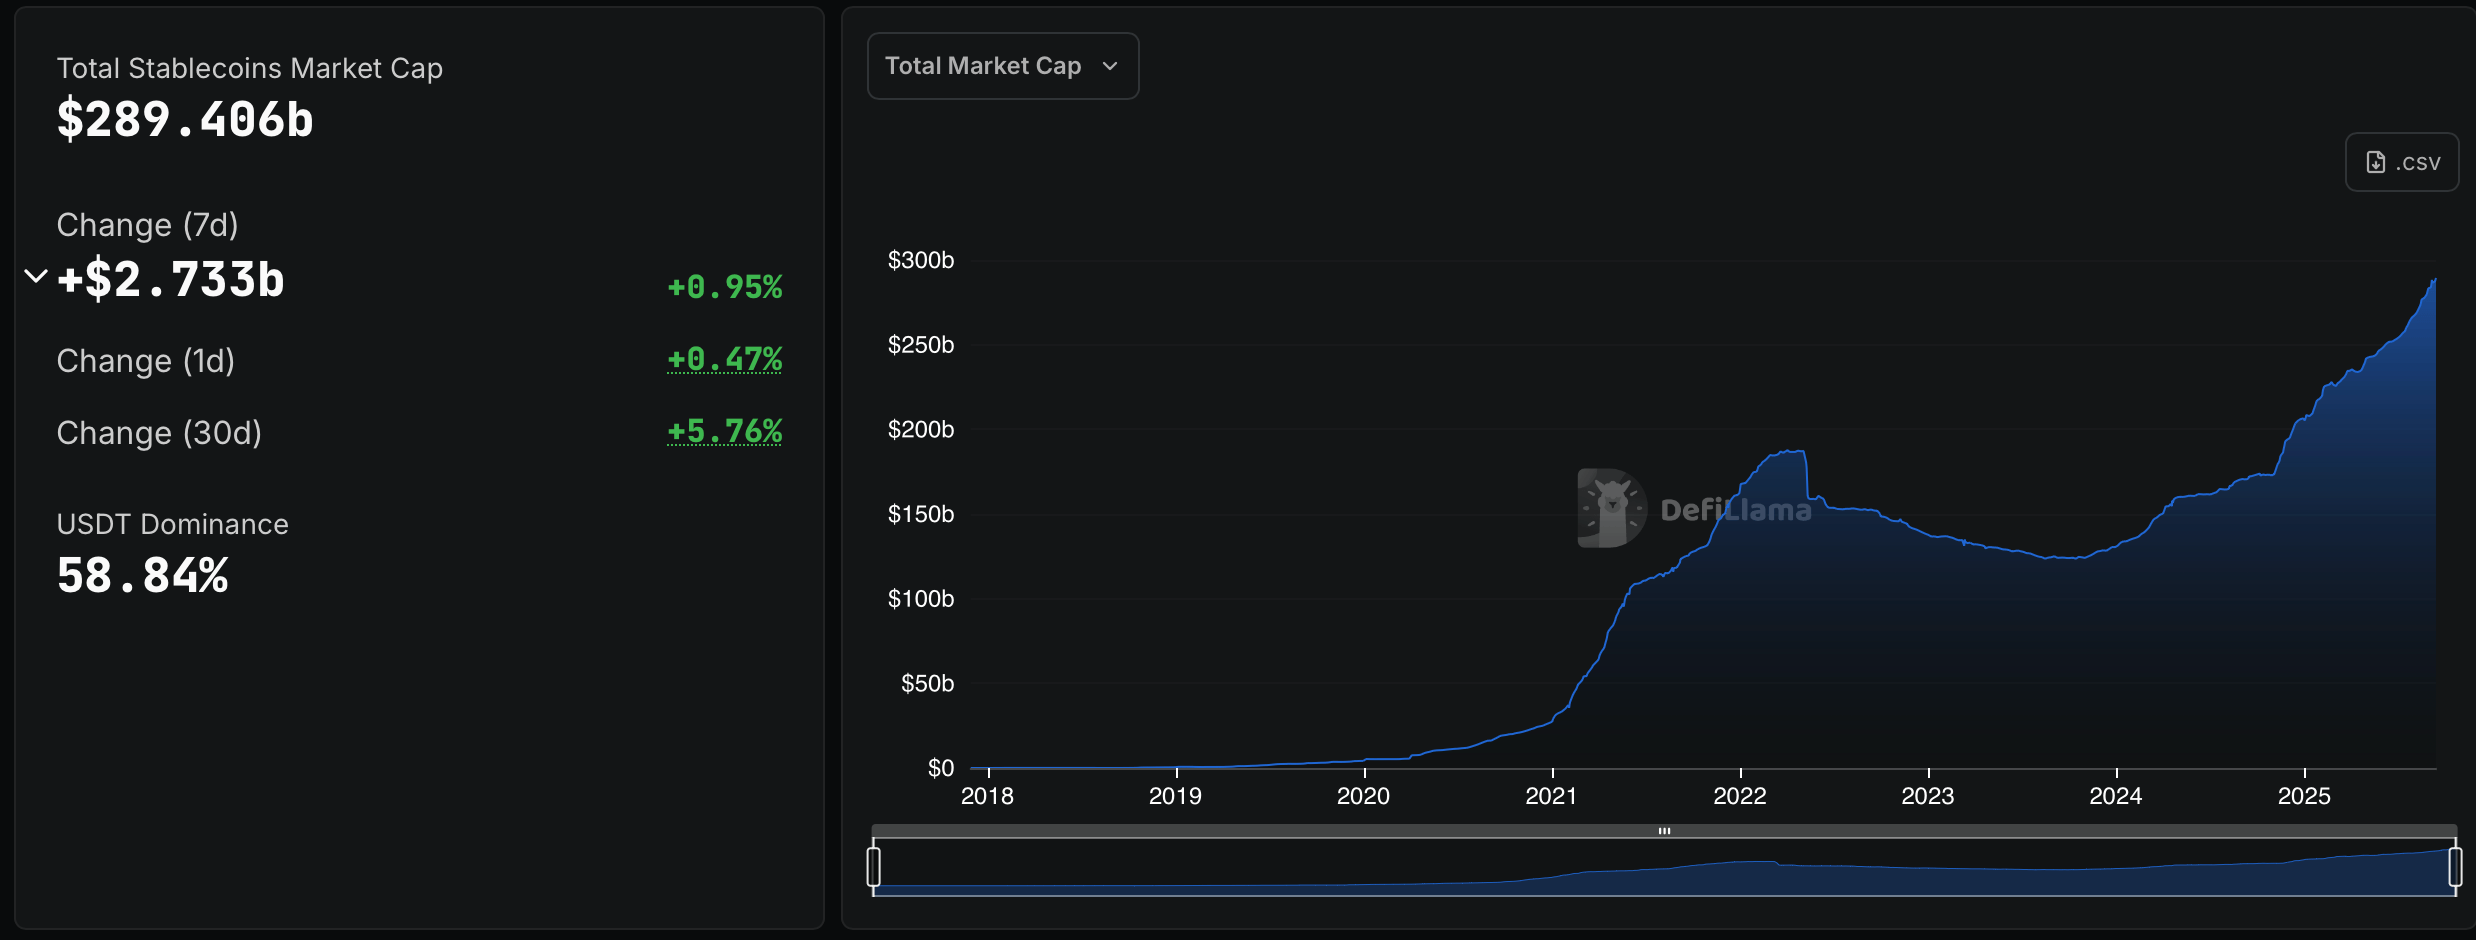Click the 2022 label on the chart axis
The height and width of the screenshot is (940, 2476).
[x=1740, y=796]
